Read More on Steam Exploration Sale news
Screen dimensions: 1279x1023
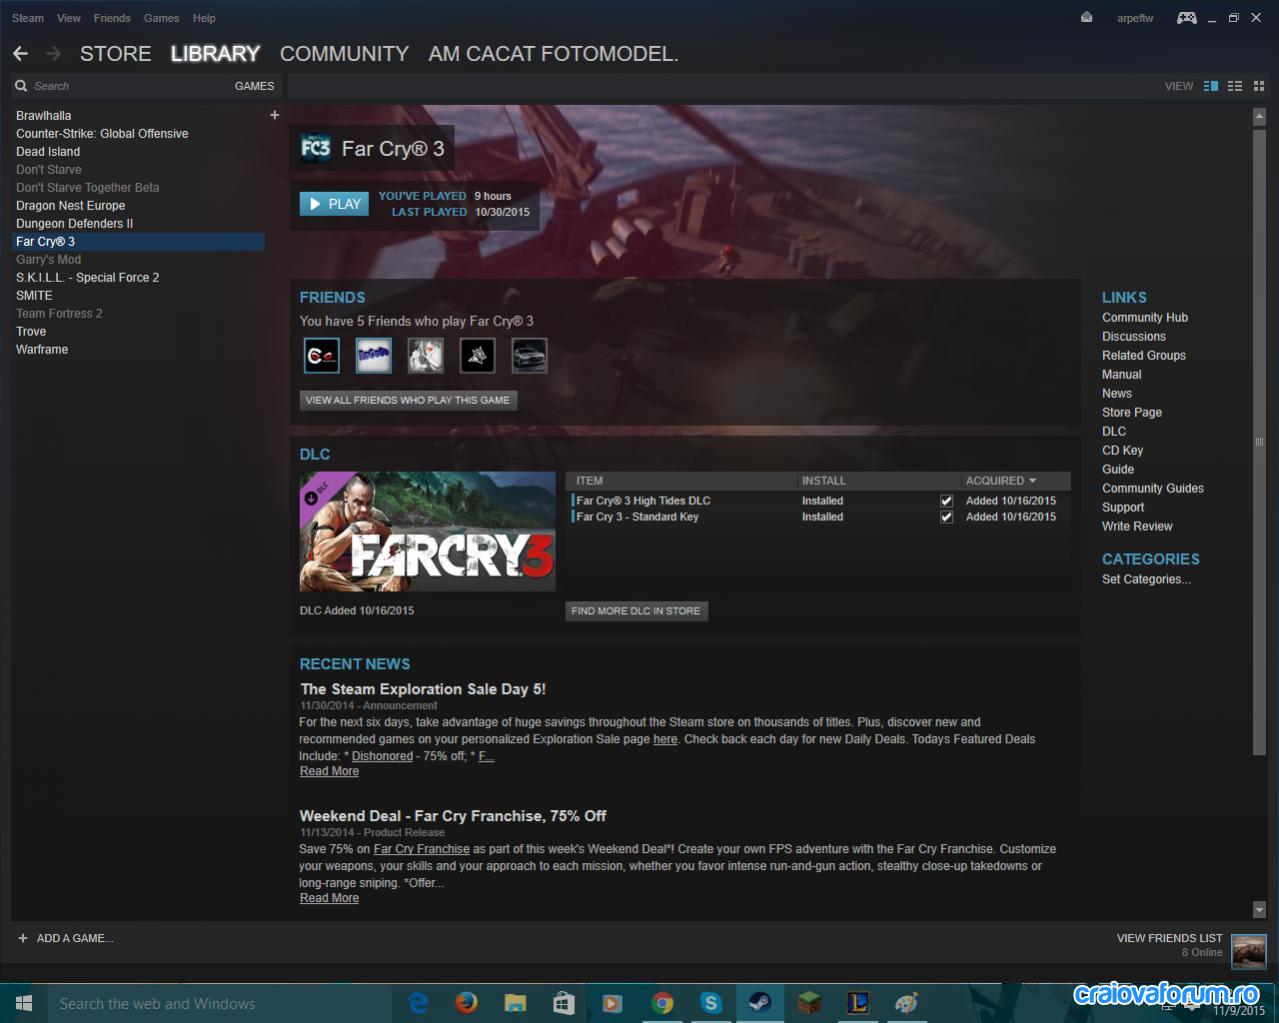[x=329, y=772]
